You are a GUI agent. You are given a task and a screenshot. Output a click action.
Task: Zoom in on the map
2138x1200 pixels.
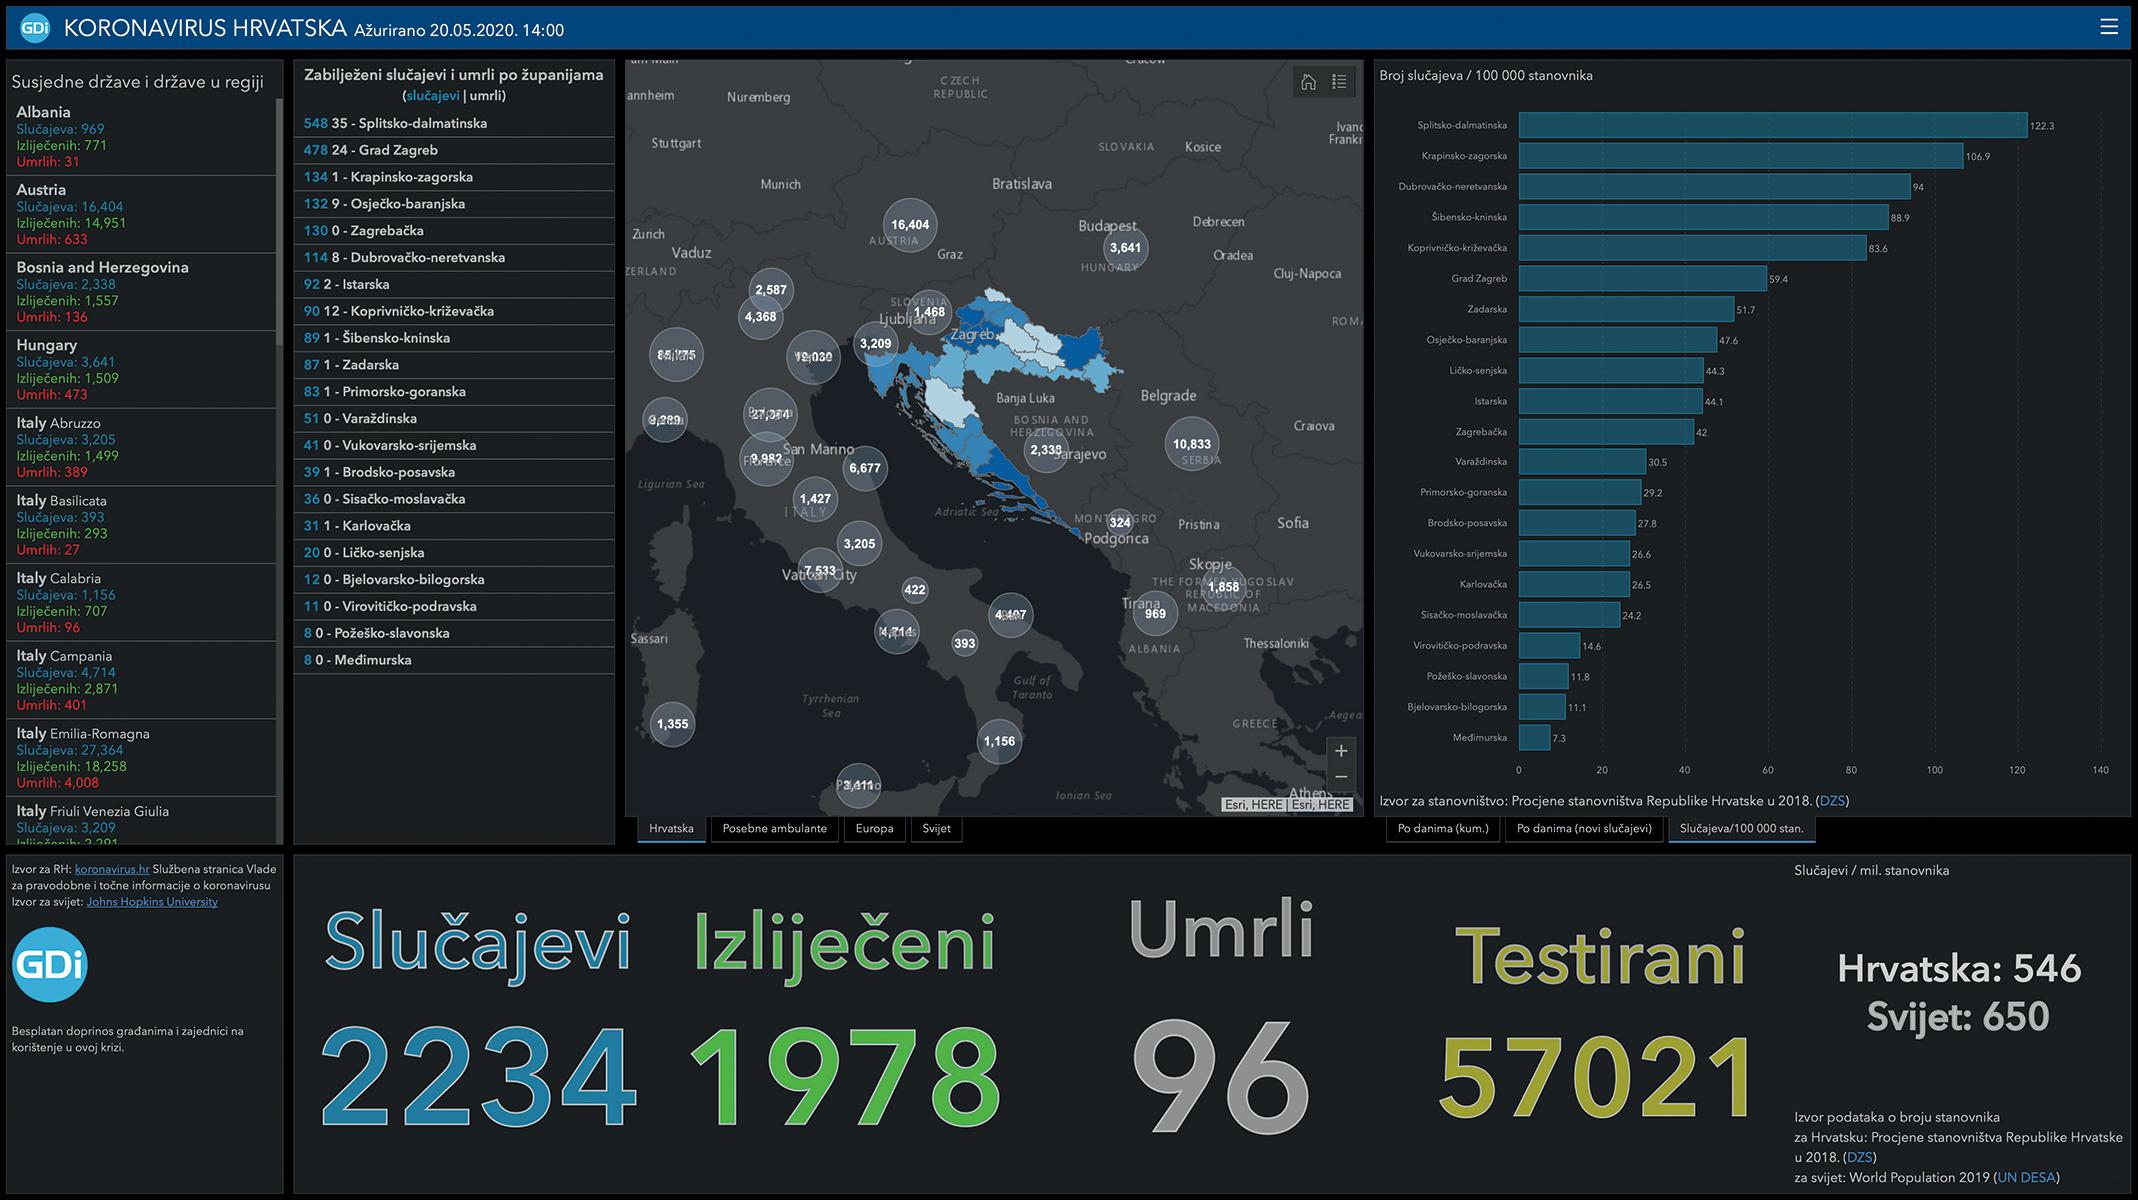tap(1341, 751)
